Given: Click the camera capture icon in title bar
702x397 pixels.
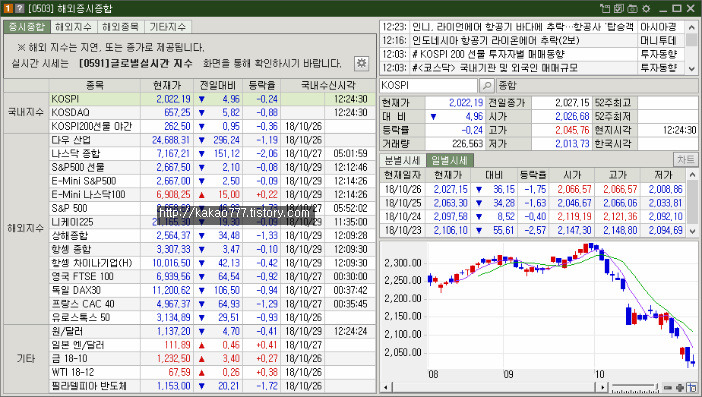Looking at the screenshot, I should pyautogui.click(x=632, y=9).
